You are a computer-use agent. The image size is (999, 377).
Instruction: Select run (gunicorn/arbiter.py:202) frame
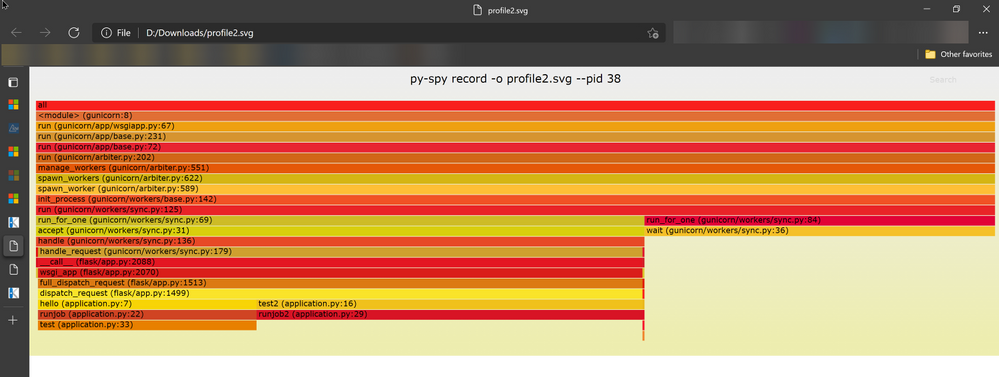click(x=515, y=157)
